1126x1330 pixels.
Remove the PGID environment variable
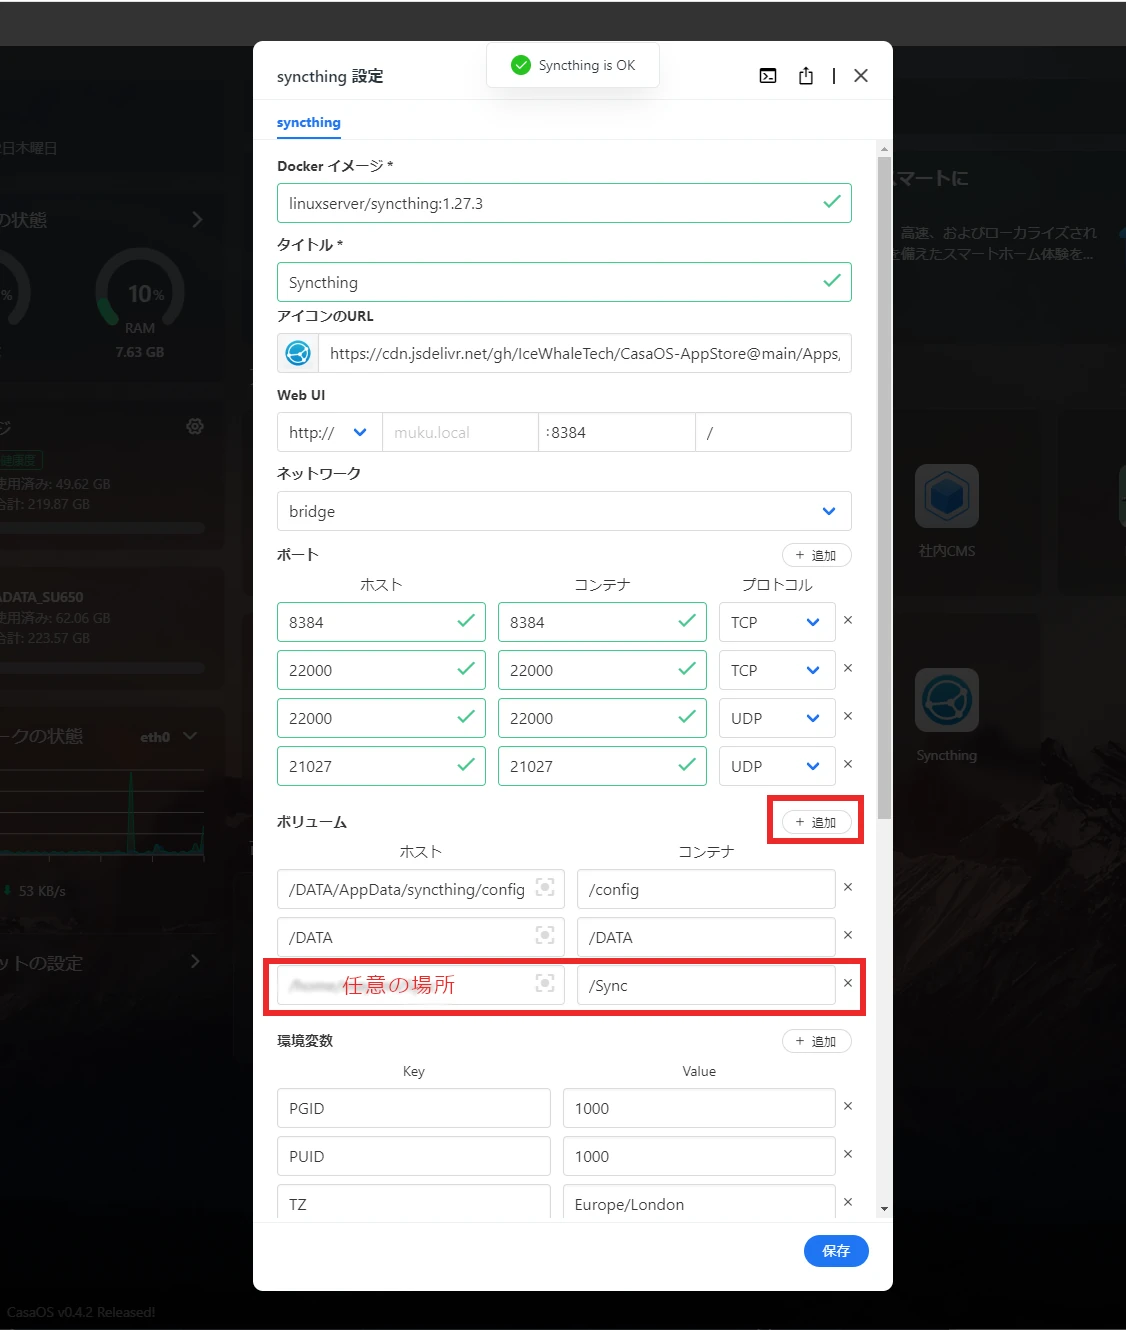(848, 1106)
